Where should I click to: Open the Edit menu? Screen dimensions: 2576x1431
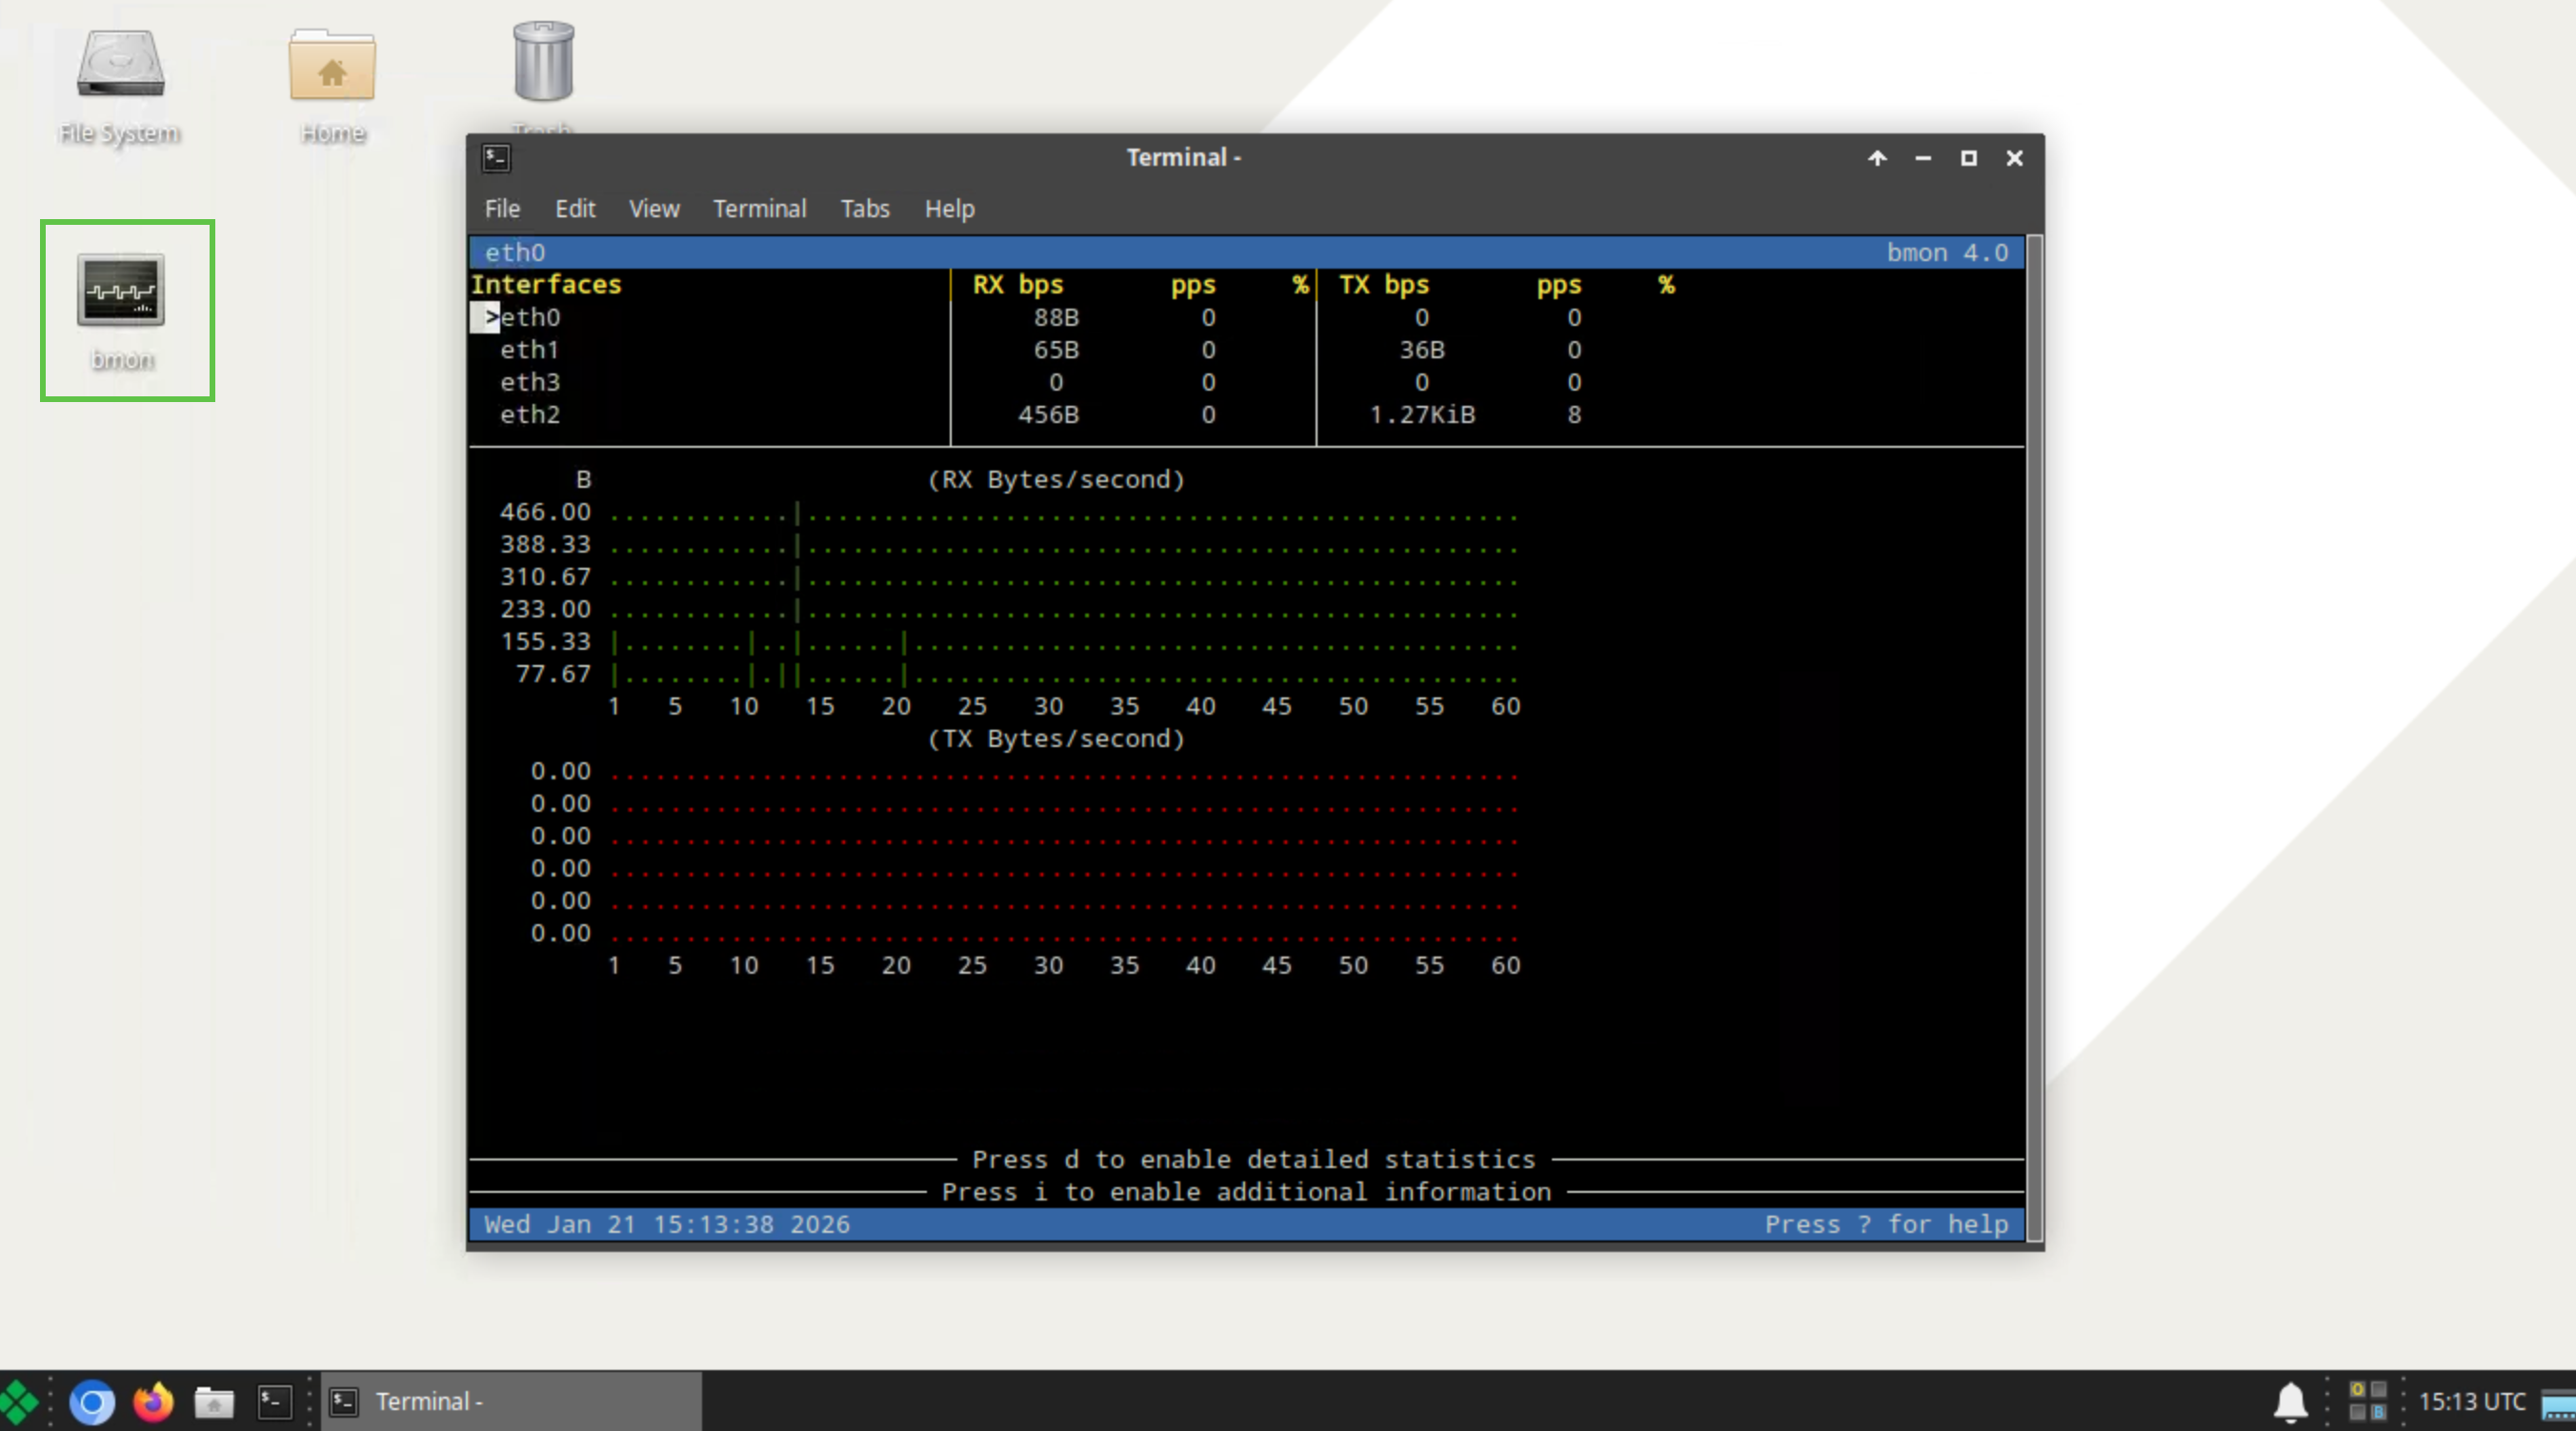point(575,209)
